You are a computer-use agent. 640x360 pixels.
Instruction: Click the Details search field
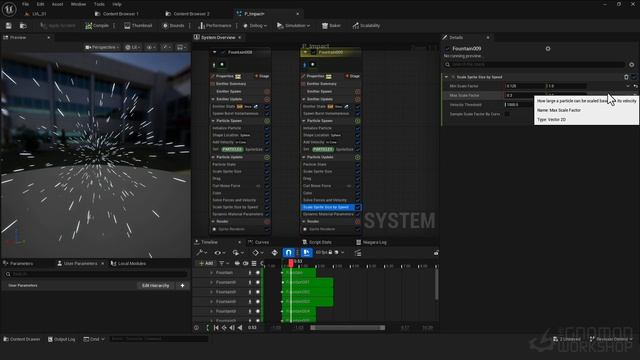(x=535, y=64)
